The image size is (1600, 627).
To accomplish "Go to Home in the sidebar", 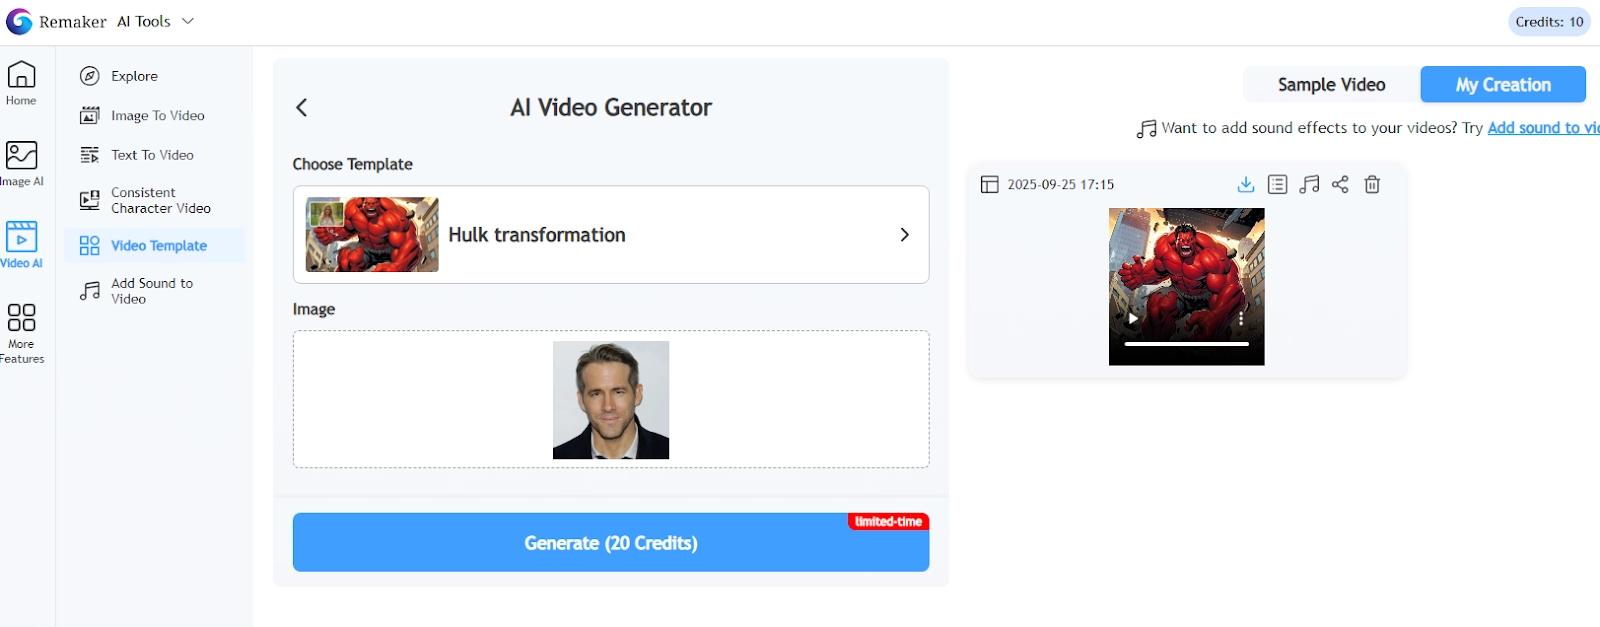I will click(x=21, y=83).
